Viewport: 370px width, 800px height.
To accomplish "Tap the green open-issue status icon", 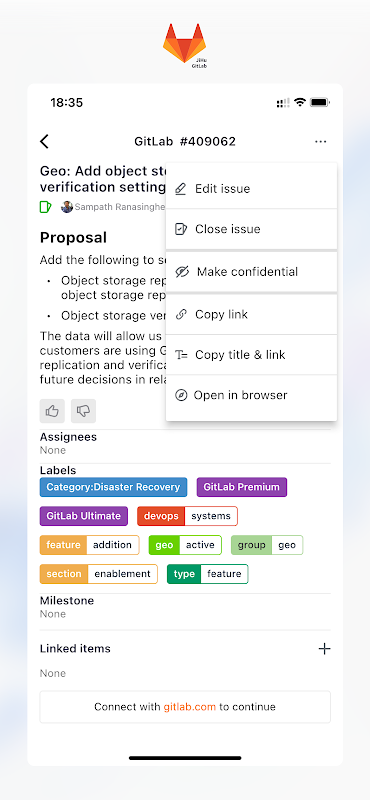I will 45,207.
